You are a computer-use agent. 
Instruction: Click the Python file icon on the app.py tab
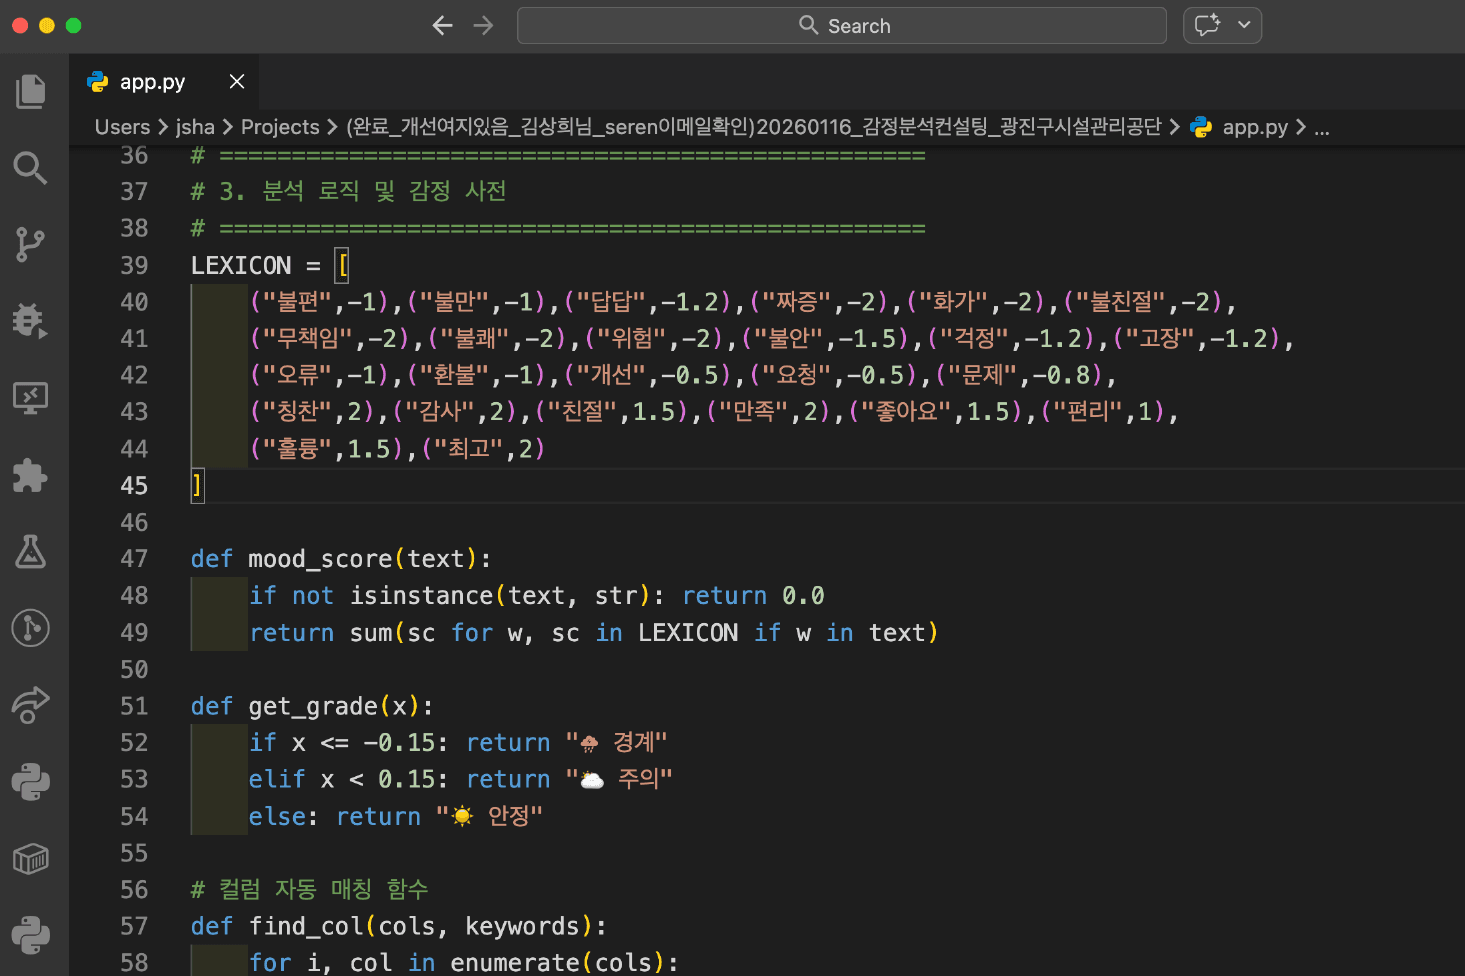pos(98,82)
